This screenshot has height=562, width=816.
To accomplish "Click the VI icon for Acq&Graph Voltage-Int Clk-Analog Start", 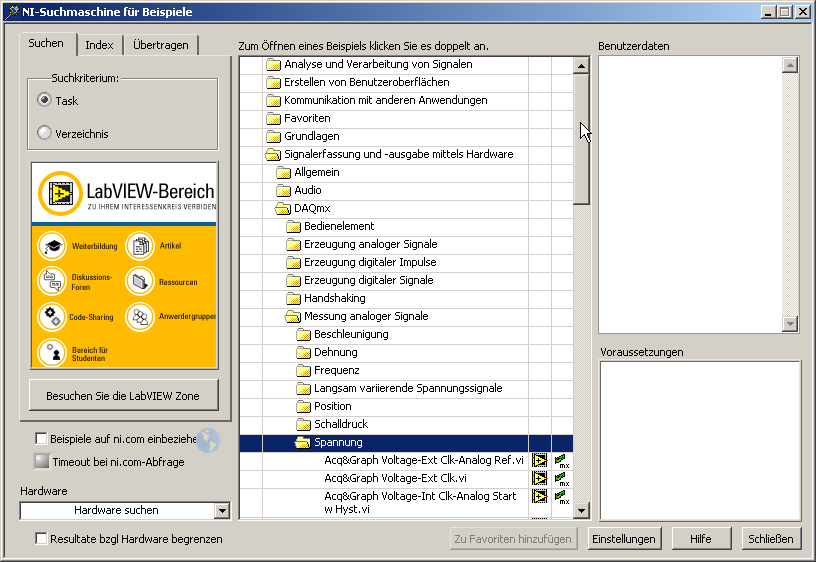I will pyautogui.click(x=540, y=496).
